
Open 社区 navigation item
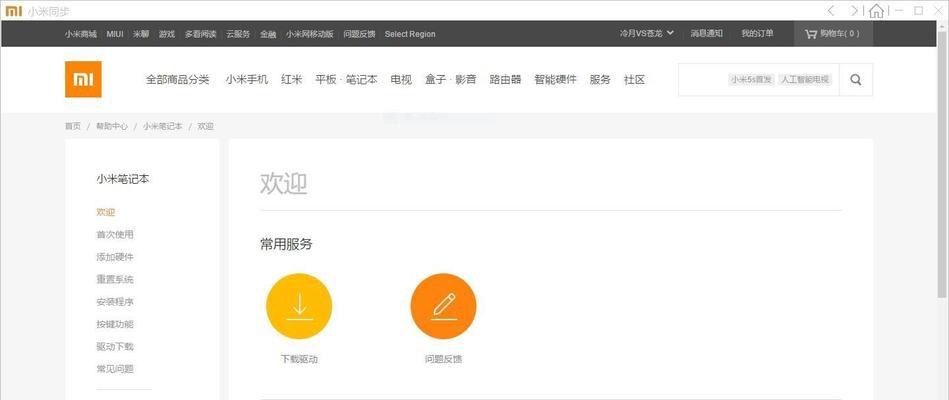(x=634, y=79)
